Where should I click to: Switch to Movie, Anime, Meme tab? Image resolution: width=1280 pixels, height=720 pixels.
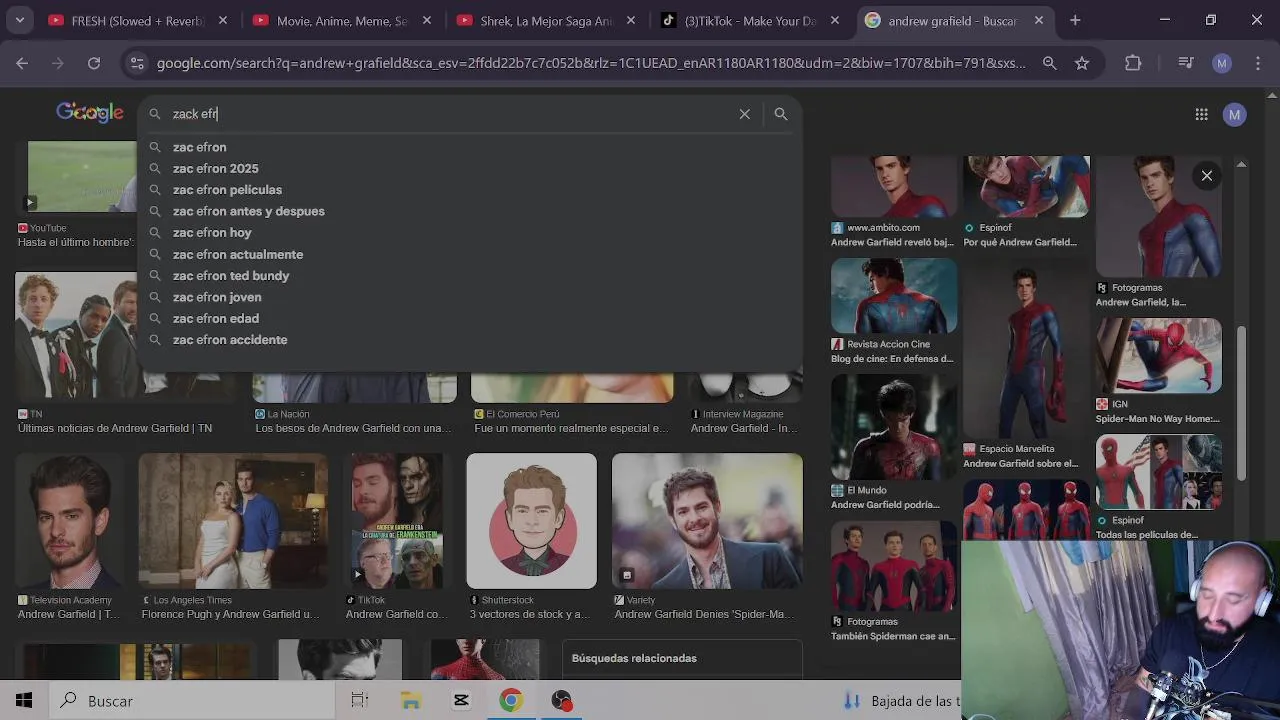343,20
